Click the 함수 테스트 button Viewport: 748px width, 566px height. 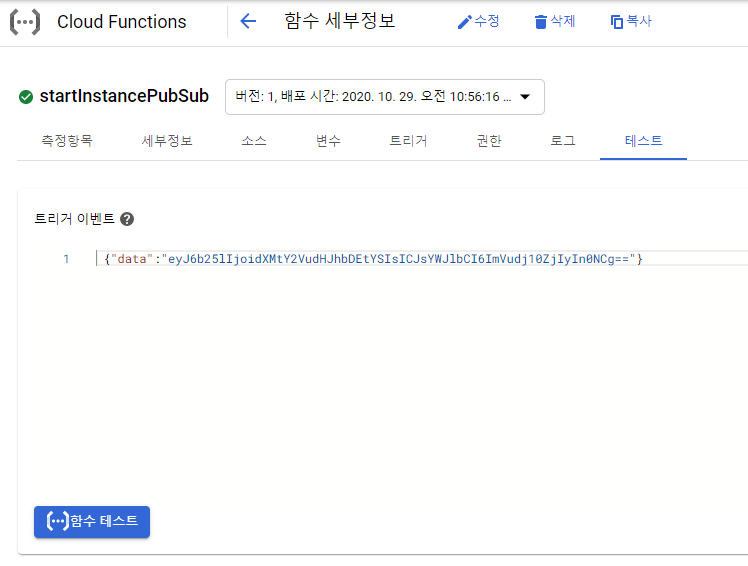tap(92, 522)
